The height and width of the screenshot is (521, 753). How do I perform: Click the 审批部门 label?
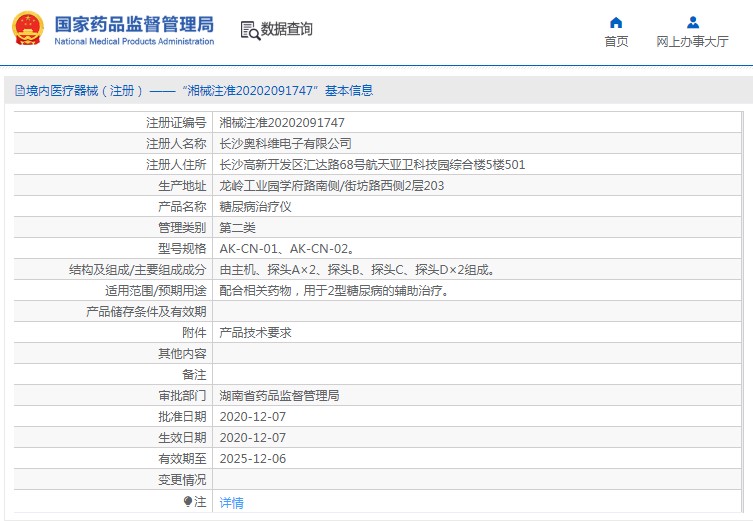click(x=182, y=396)
